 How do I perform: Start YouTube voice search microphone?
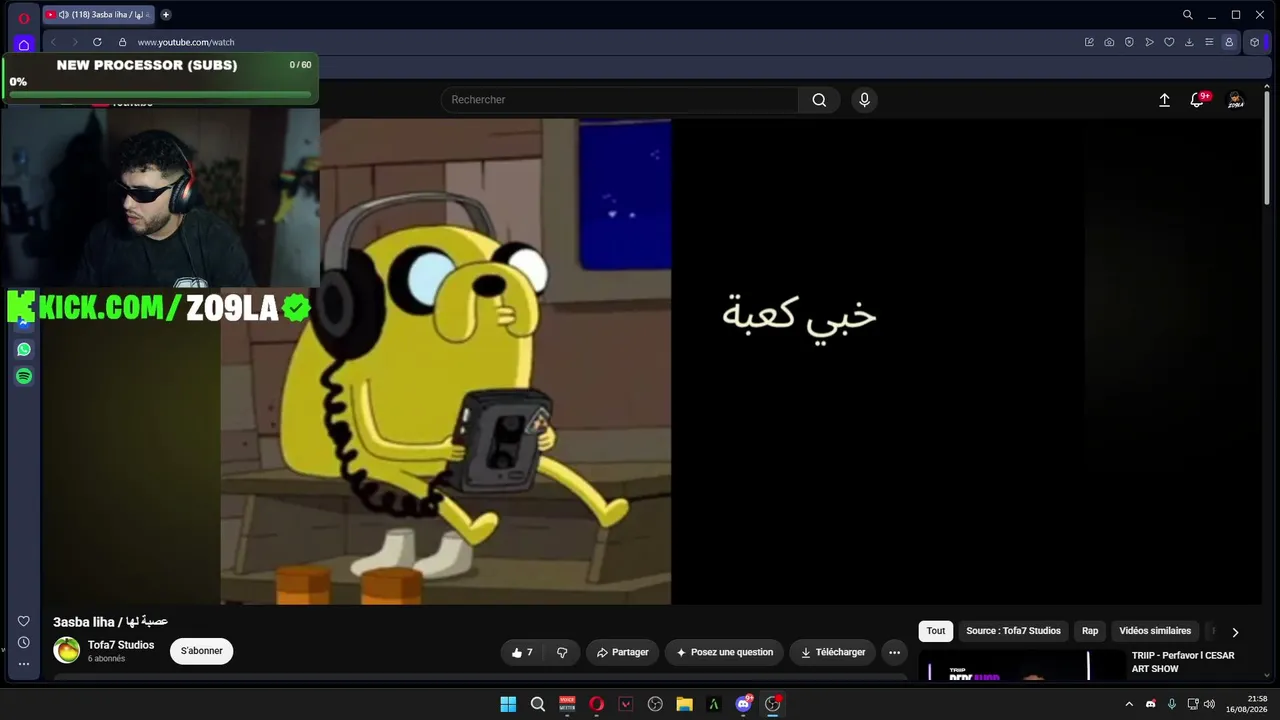coord(865,100)
